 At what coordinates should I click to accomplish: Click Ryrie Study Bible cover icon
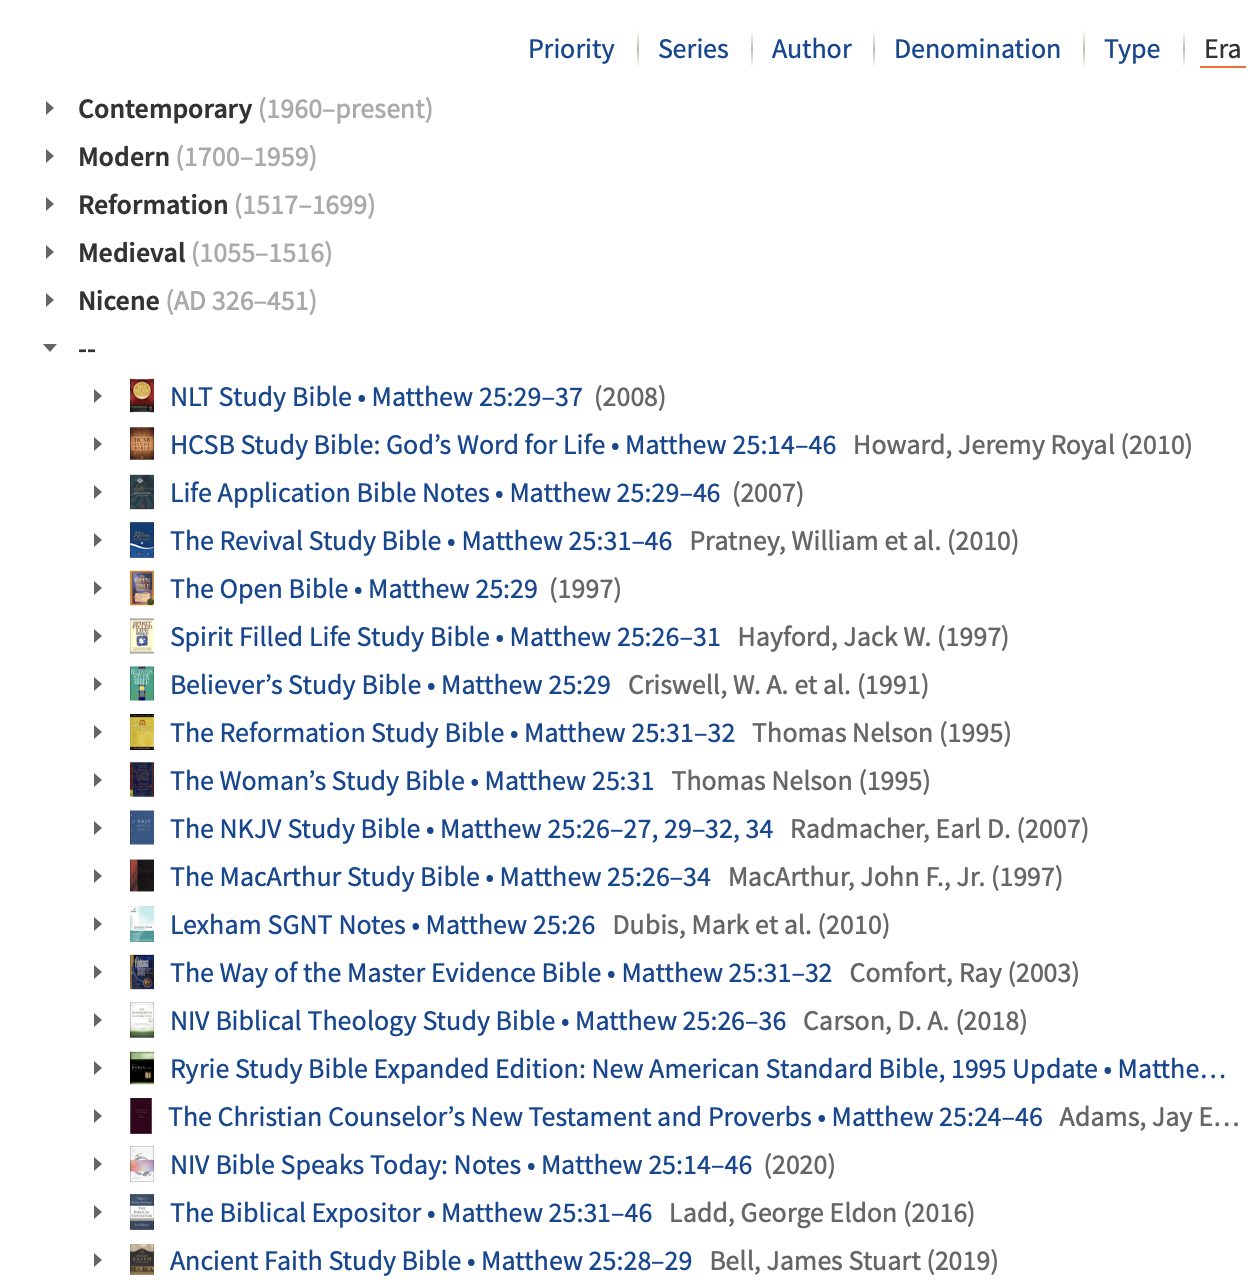[142, 1068]
